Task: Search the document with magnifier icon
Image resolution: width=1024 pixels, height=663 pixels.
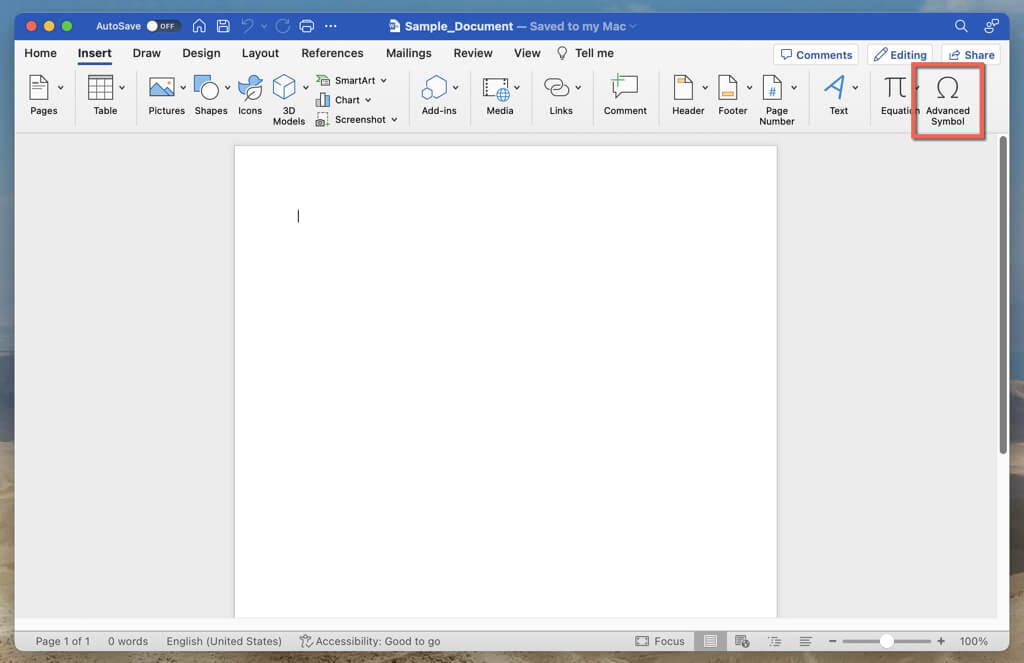Action: [x=961, y=26]
